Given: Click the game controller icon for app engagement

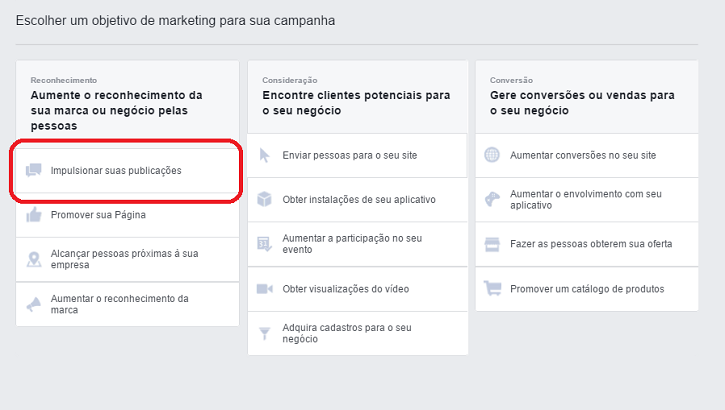Looking at the screenshot, I should [x=492, y=199].
